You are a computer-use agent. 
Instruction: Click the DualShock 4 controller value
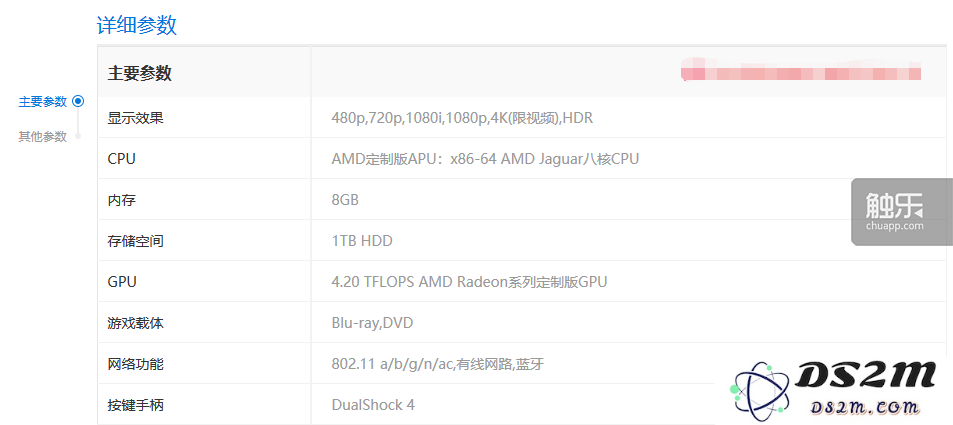click(x=373, y=405)
